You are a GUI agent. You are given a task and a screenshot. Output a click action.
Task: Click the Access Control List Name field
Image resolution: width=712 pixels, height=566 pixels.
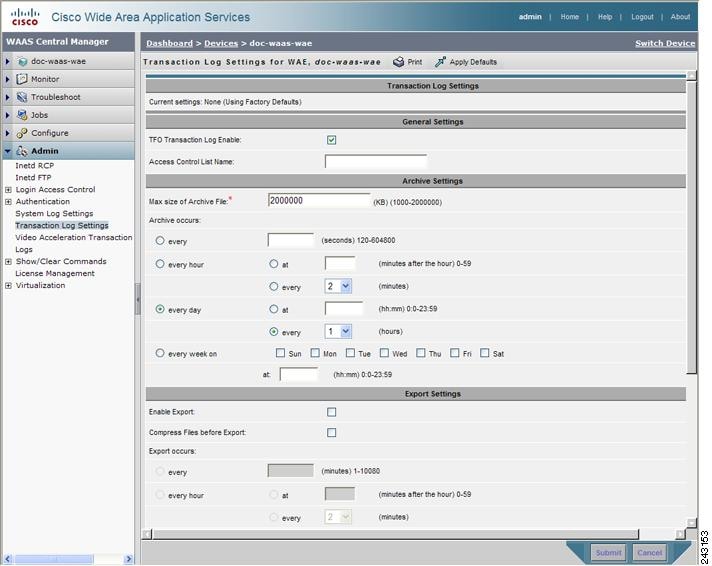[x=376, y=161]
